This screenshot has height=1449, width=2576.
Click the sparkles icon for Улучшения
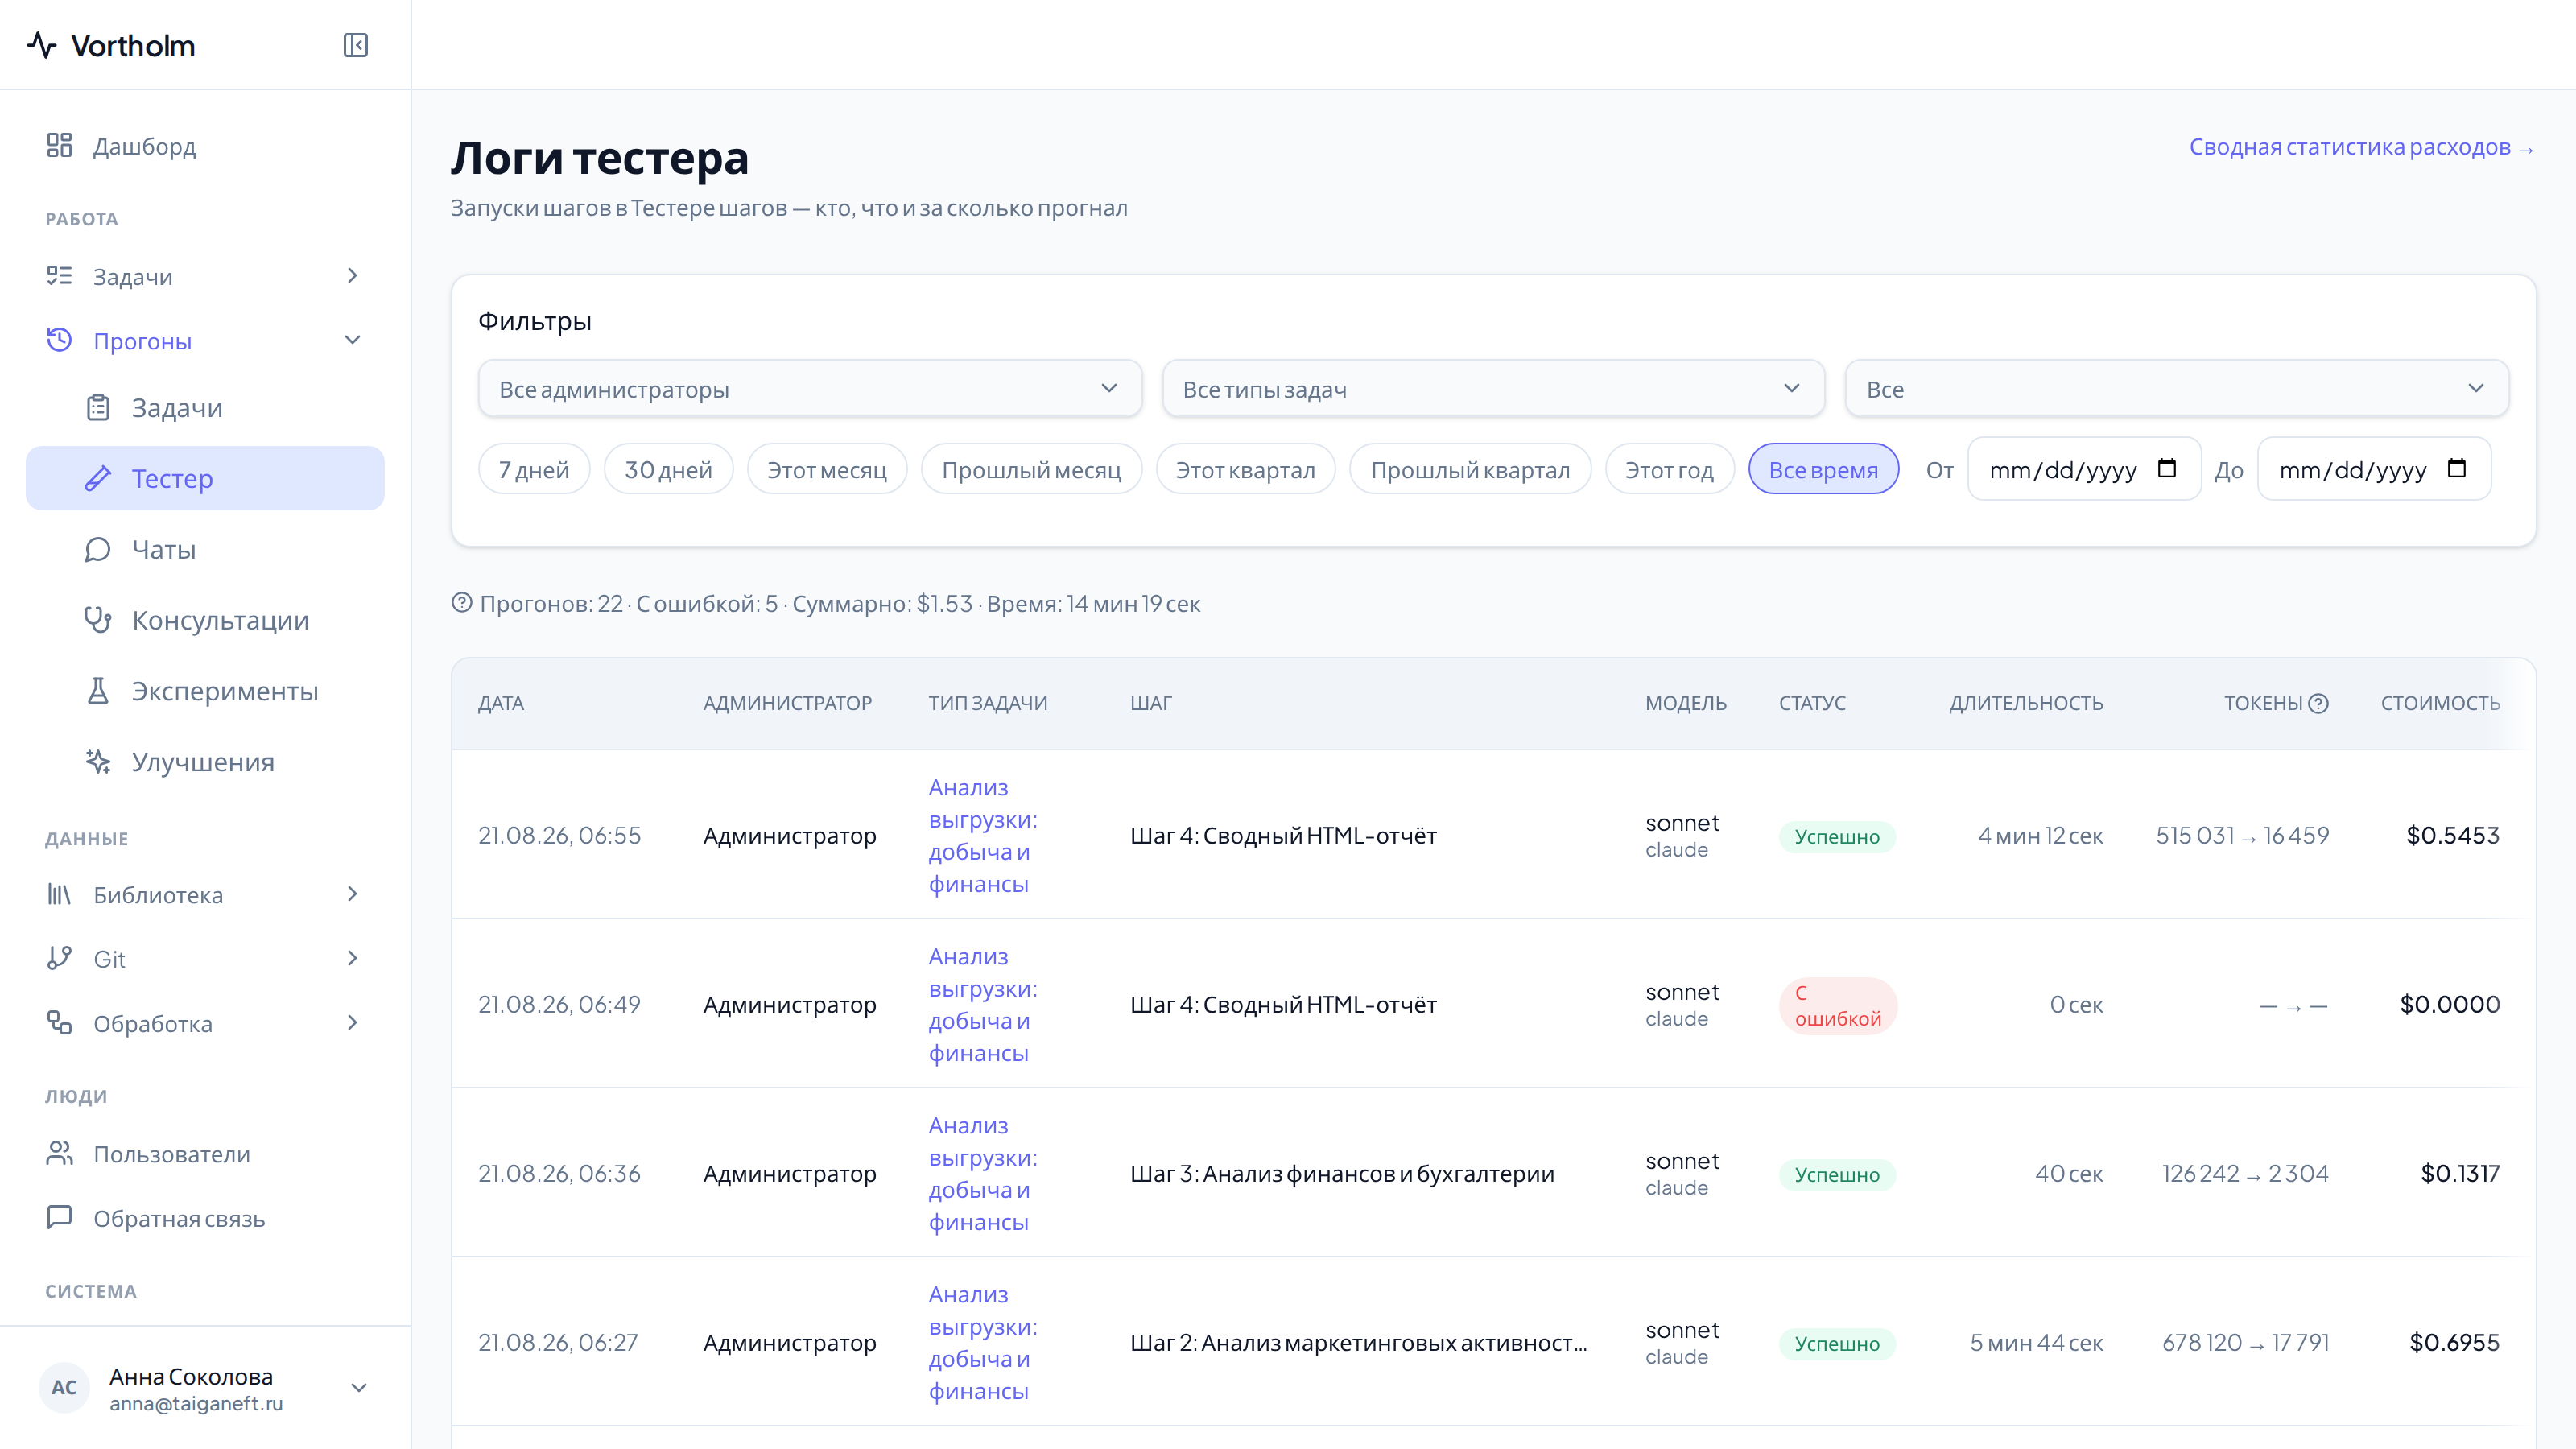98,762
